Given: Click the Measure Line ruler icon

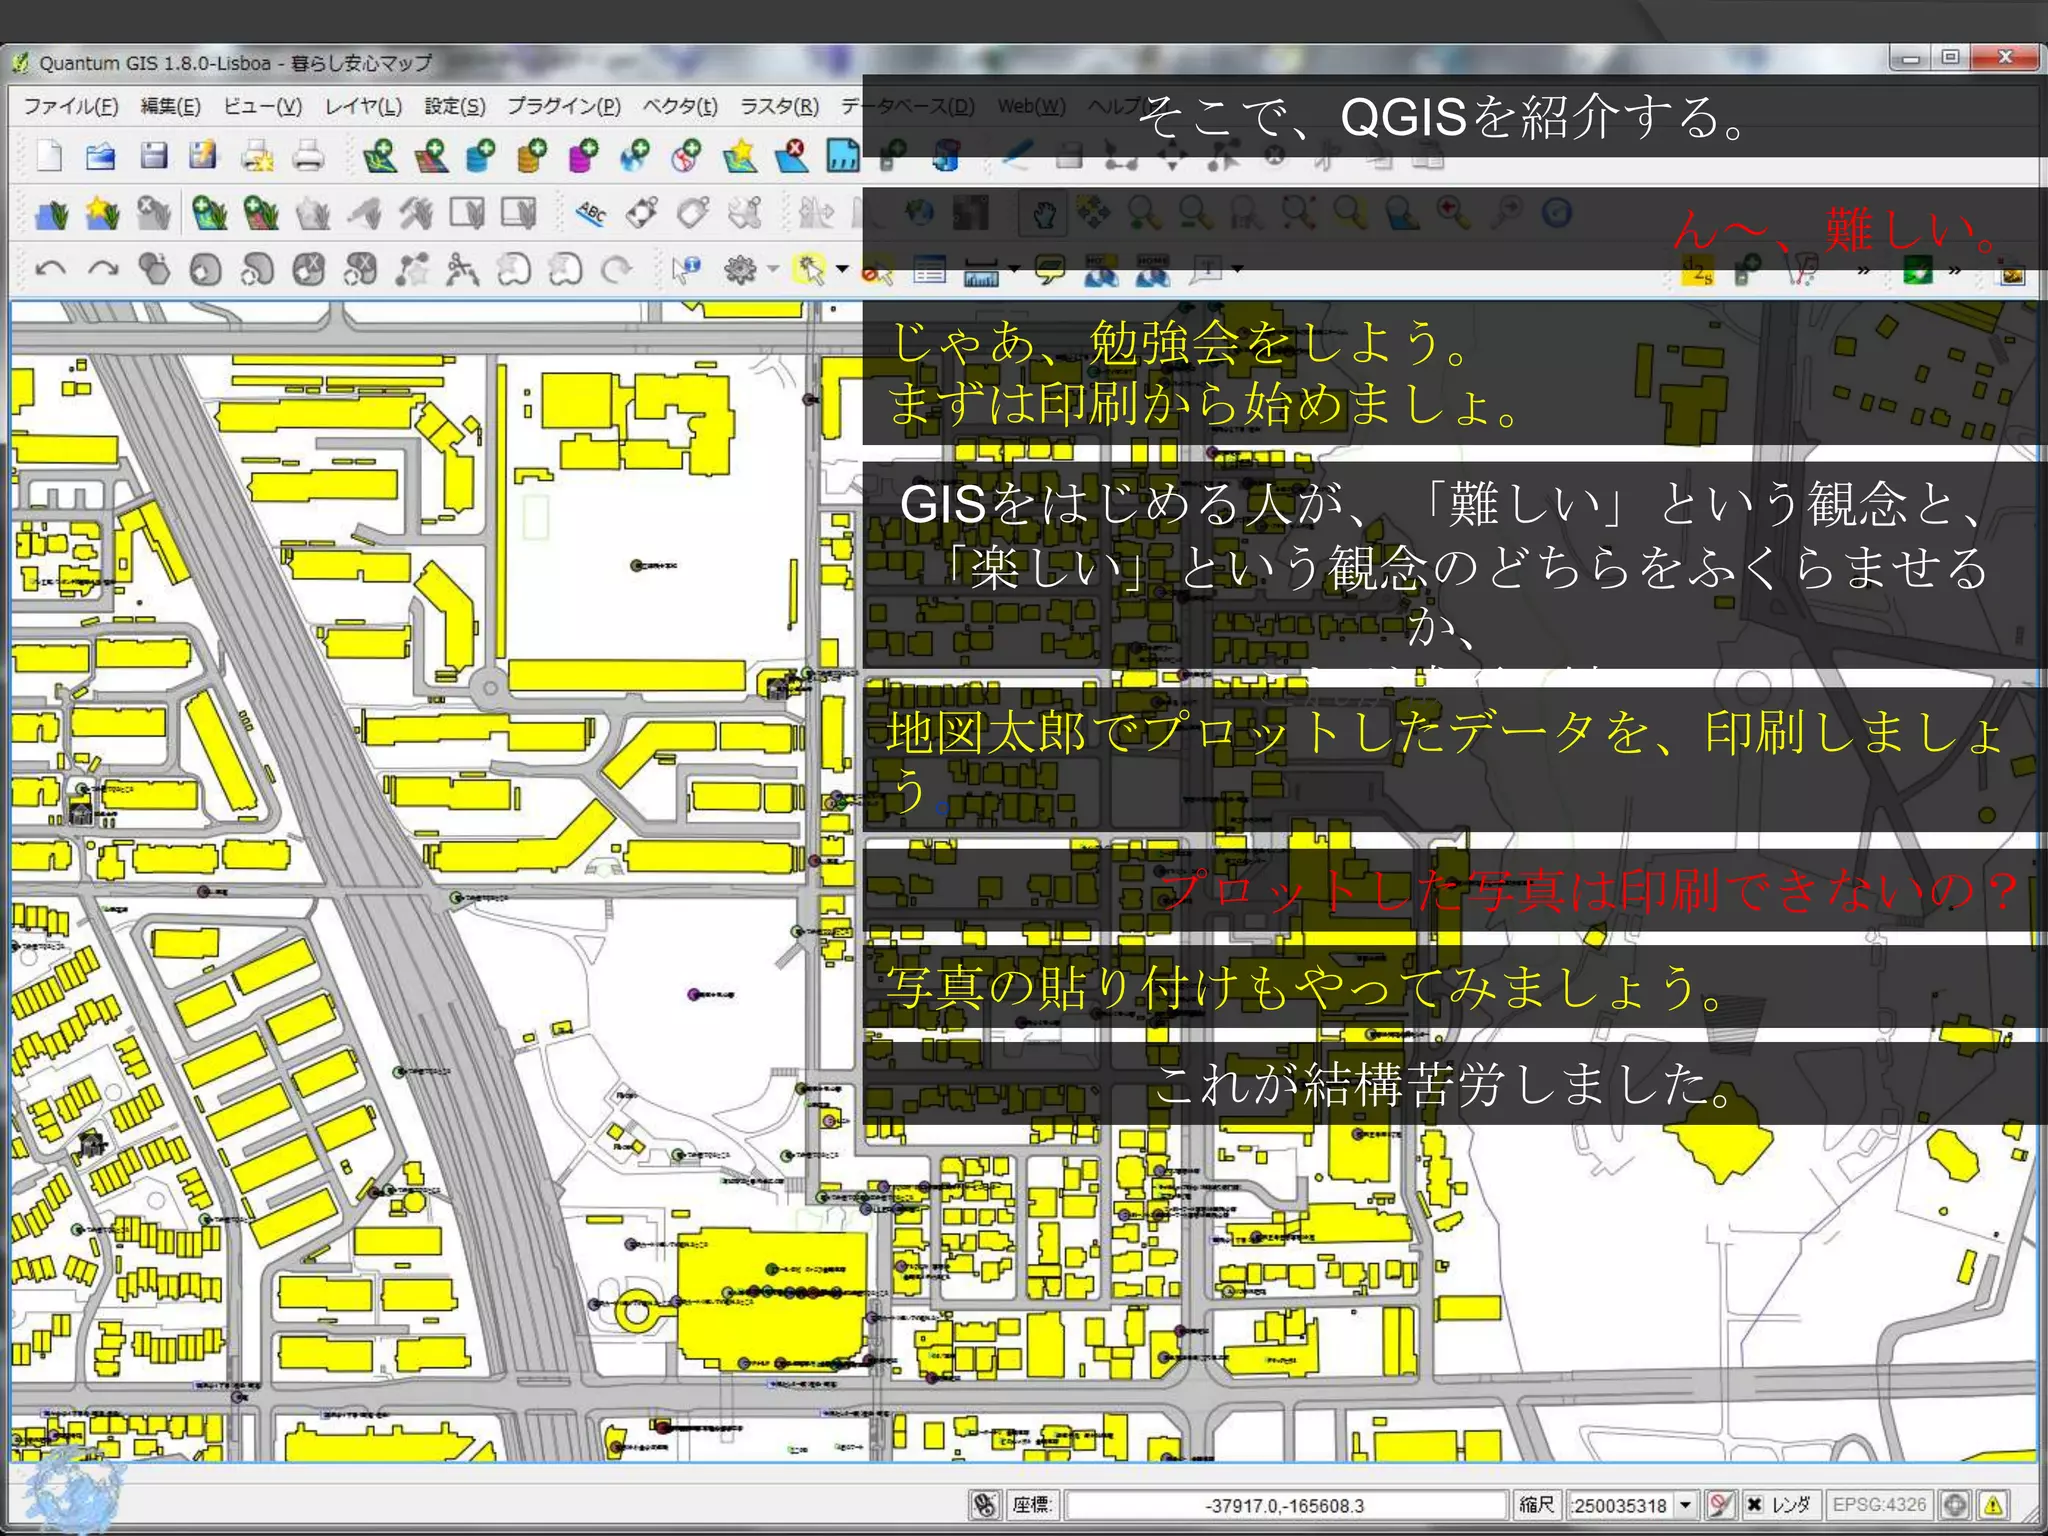Looking at the screenshot, I should click(981, 270).
